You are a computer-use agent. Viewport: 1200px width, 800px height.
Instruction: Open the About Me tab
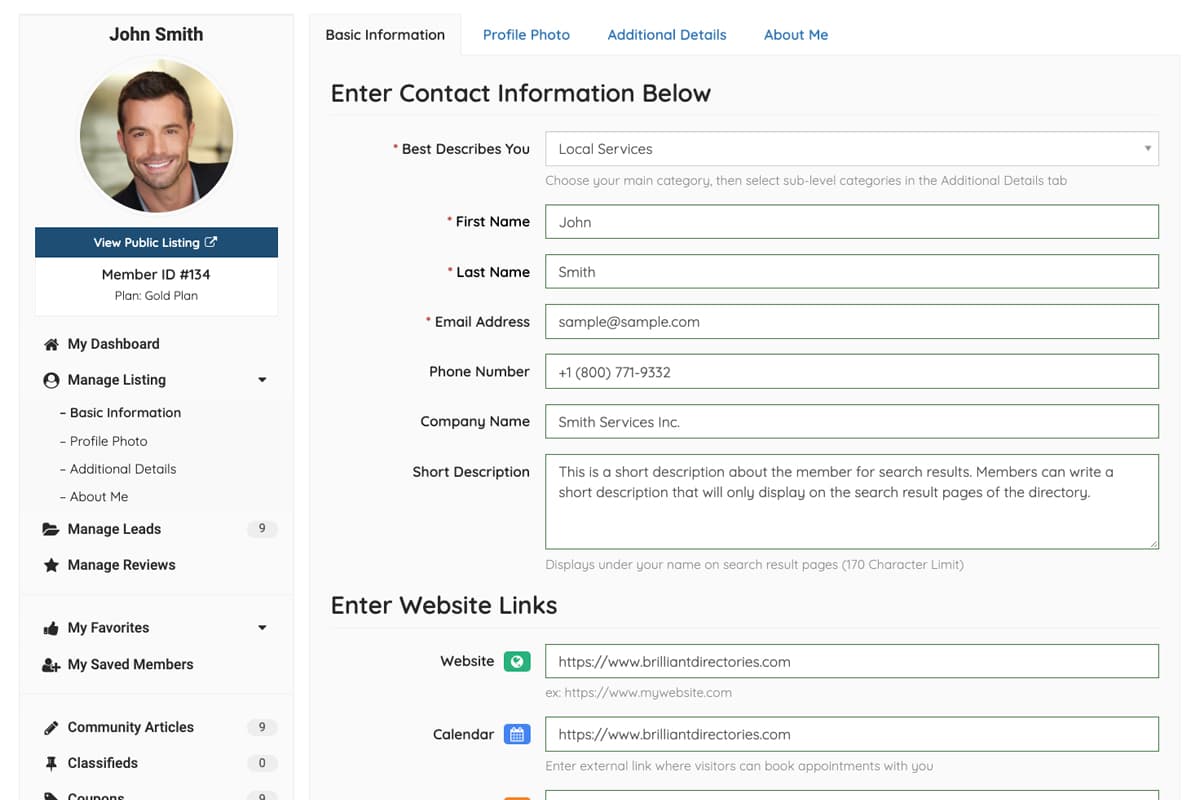[x=796, y=34]
